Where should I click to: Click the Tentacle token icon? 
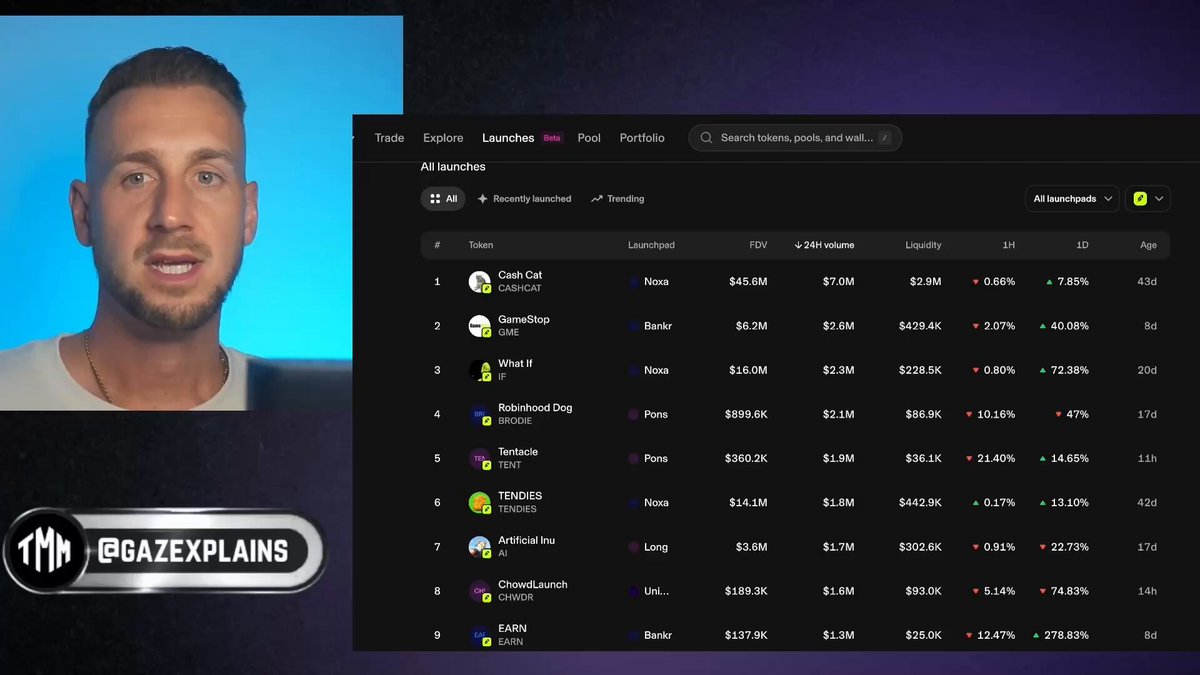480,458
